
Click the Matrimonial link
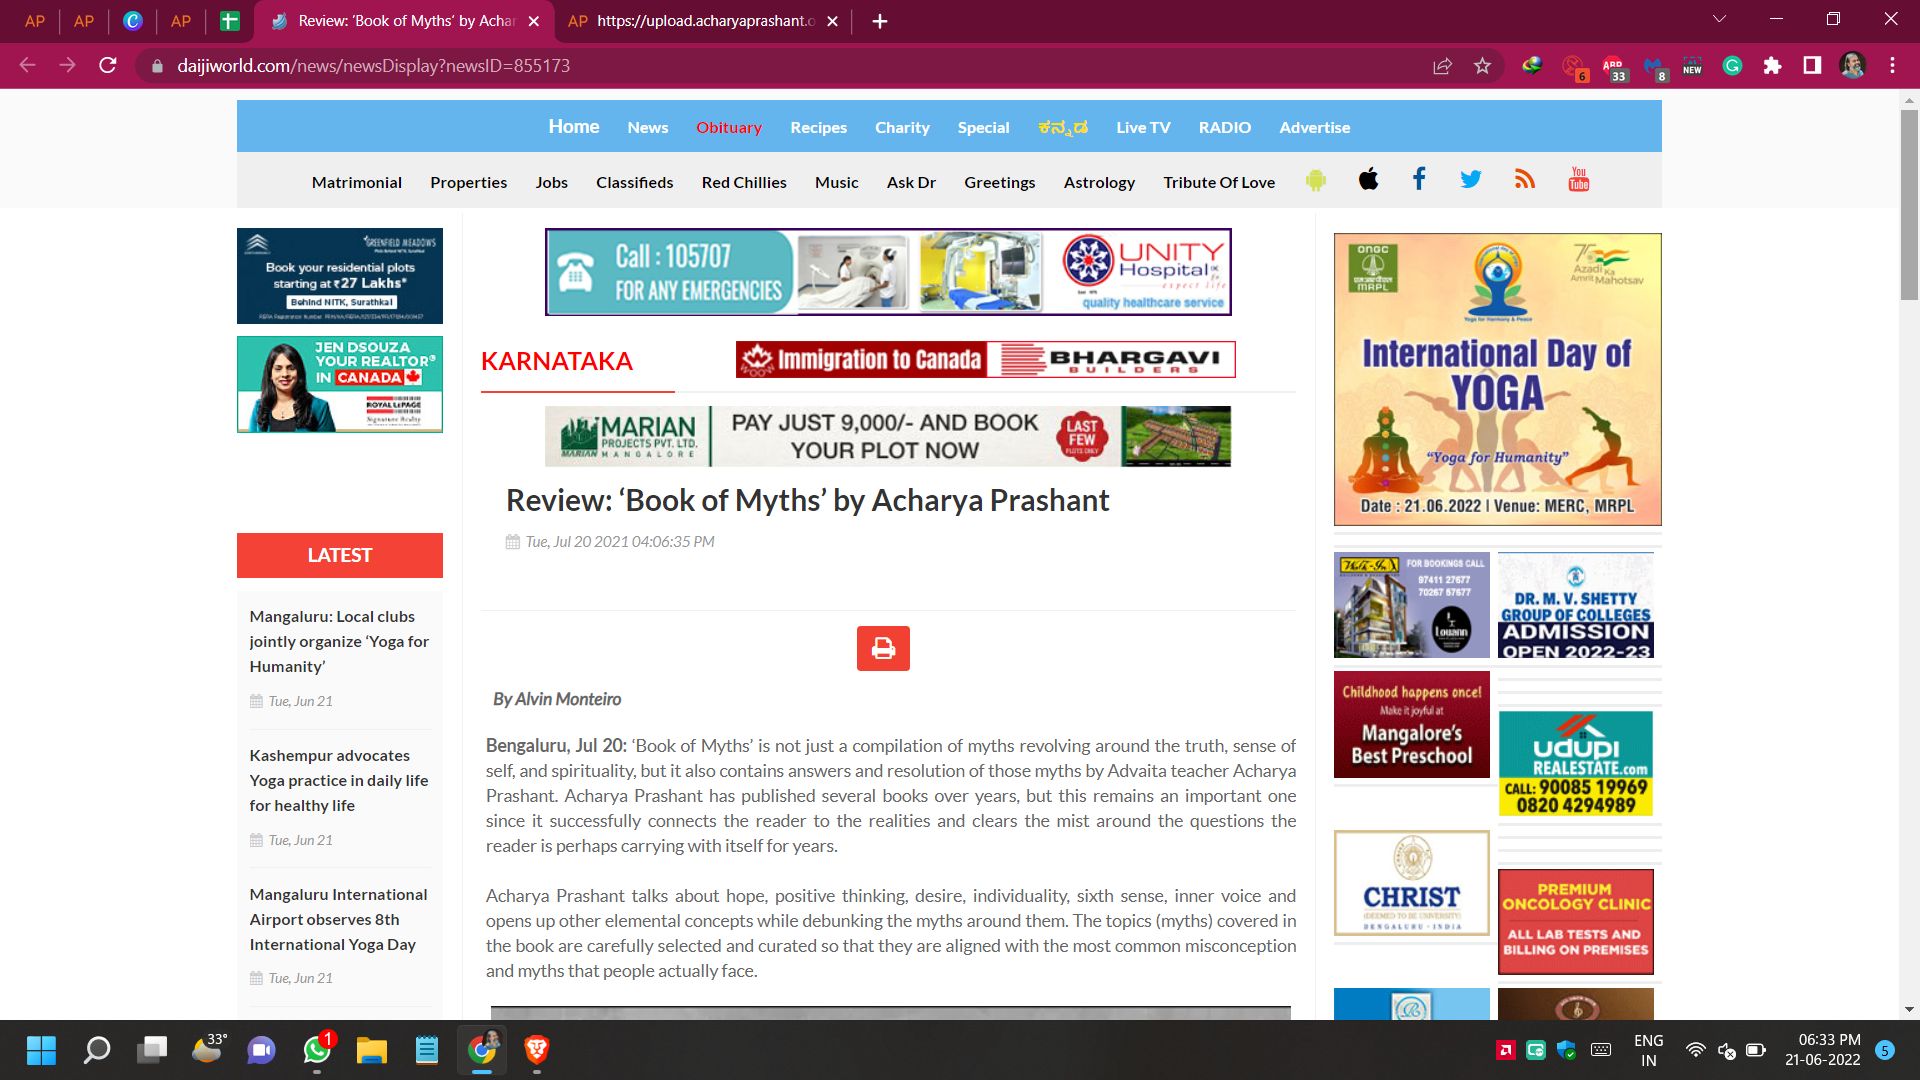(356, 182)
